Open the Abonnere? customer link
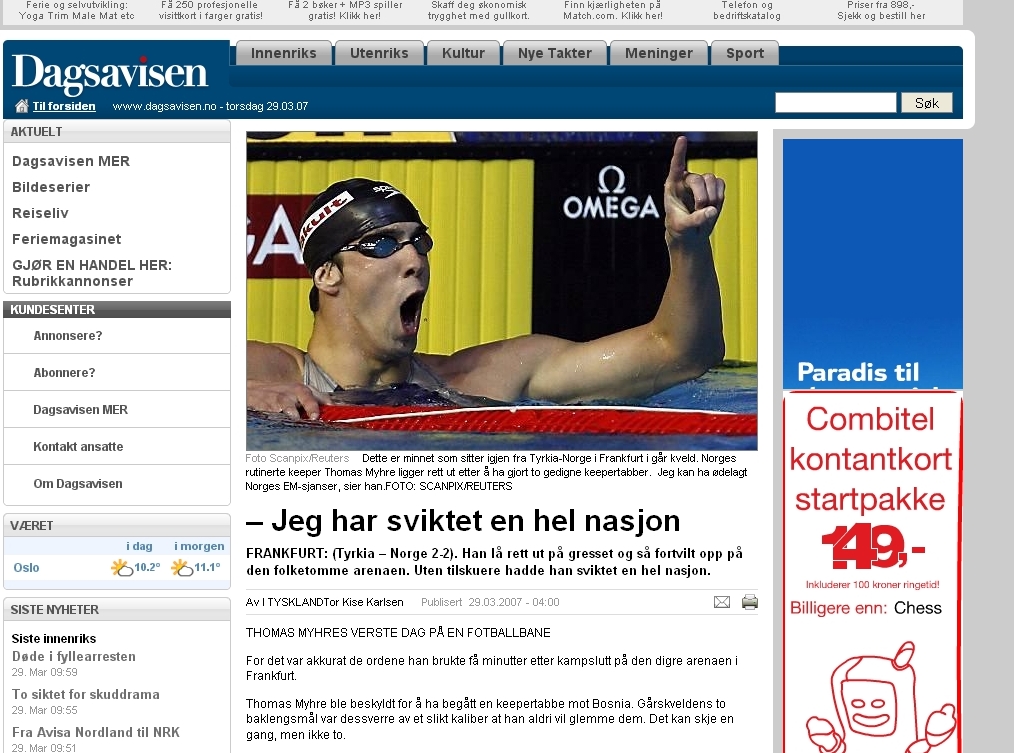This screenshot has width=1014, height=753. coord(64,373)
